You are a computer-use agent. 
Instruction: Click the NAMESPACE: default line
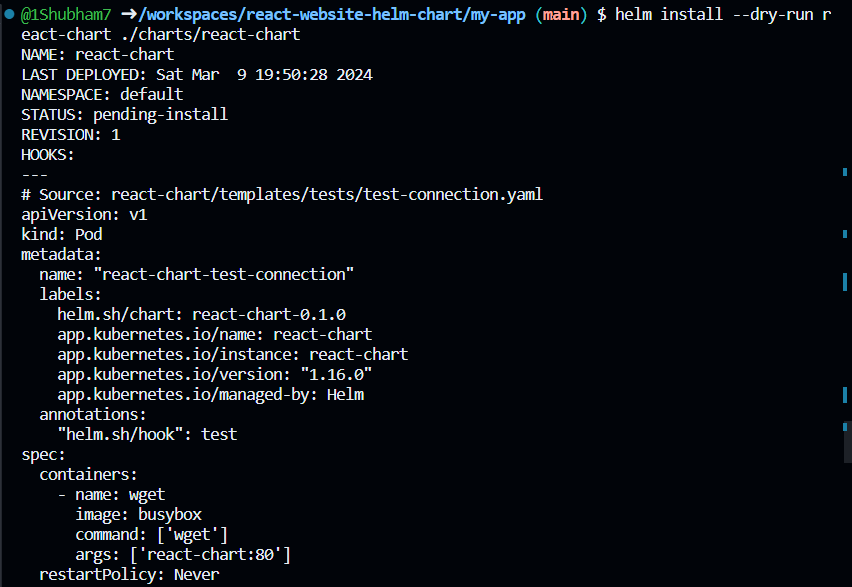102,94
